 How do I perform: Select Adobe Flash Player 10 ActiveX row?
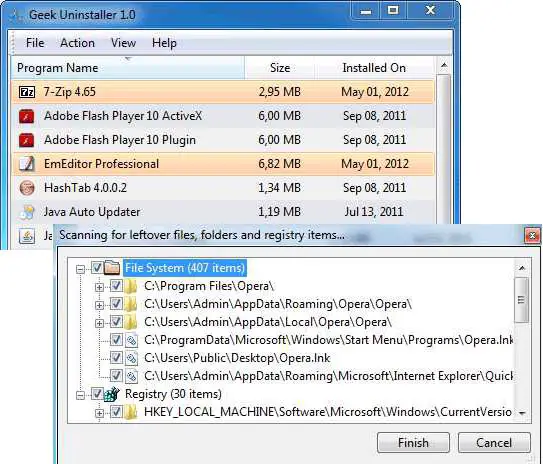pyautogui.click(x=223, y=116)
